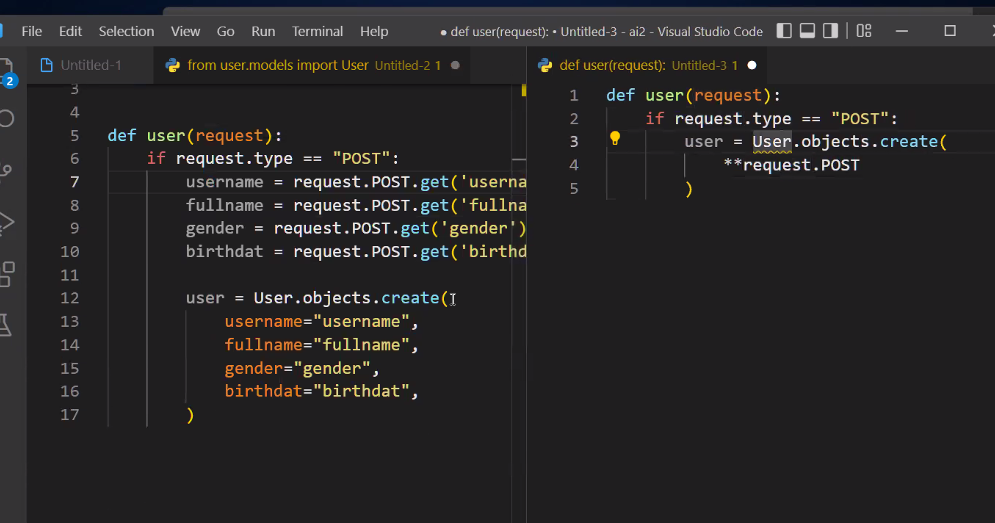The width and height of the screenshot is (995, 523).
Task: Click "POST" string on line 6 left editor
Action: click(x=361, y=159)
